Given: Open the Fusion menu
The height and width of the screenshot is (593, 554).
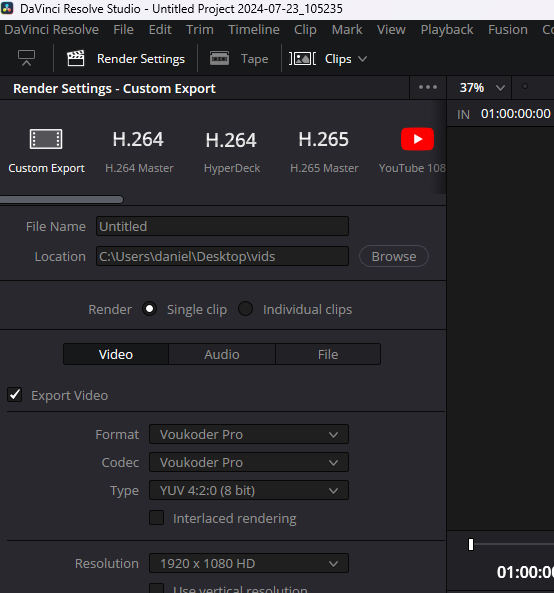Looking at the screenshot, I should 507,29.
